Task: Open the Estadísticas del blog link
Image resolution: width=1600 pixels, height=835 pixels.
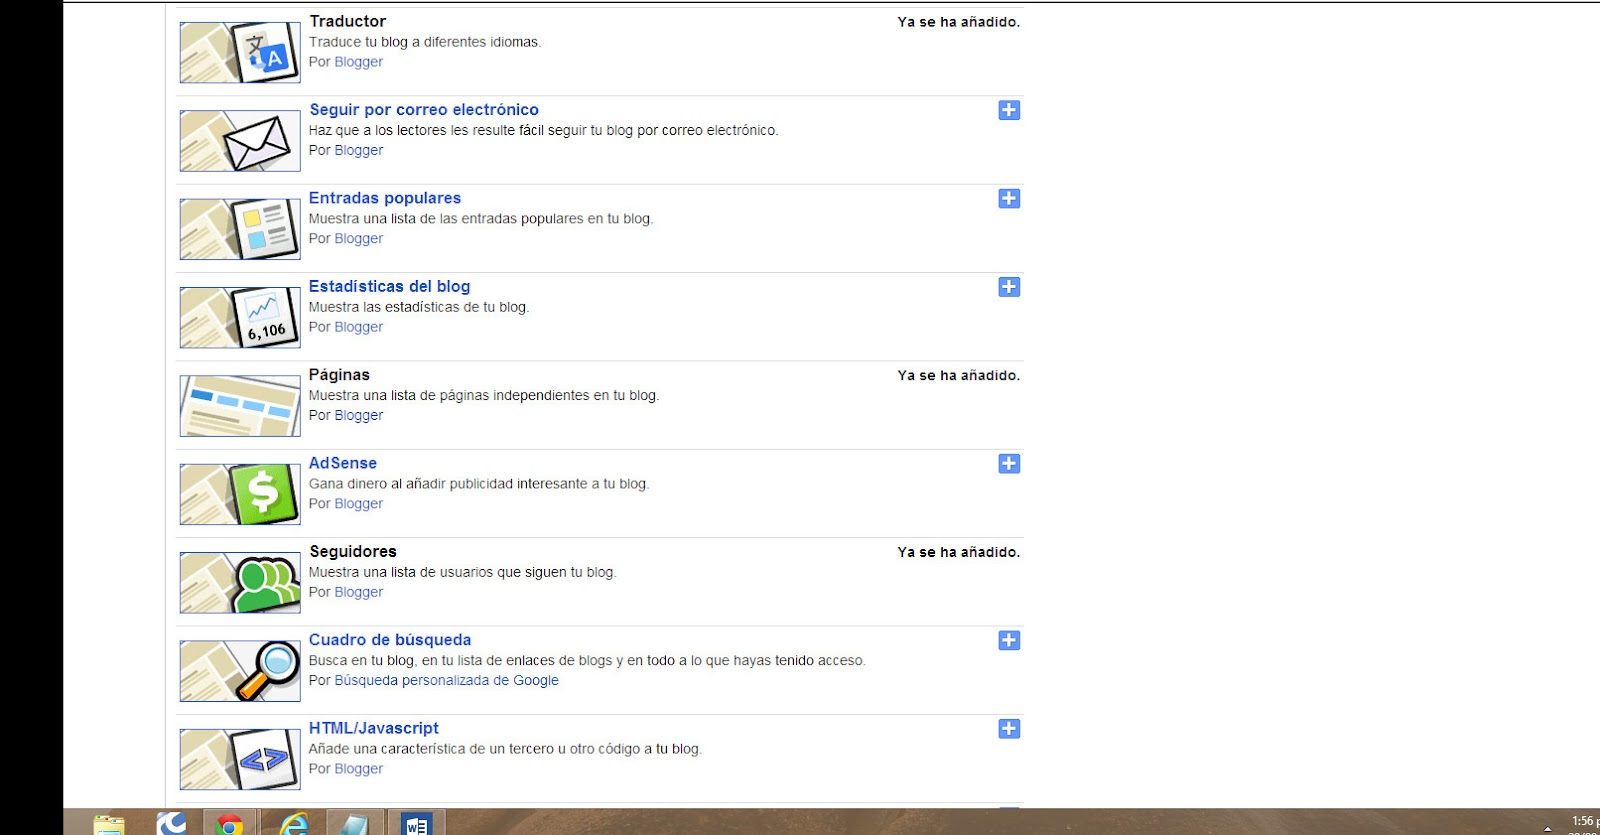Action: click(389, 286)
